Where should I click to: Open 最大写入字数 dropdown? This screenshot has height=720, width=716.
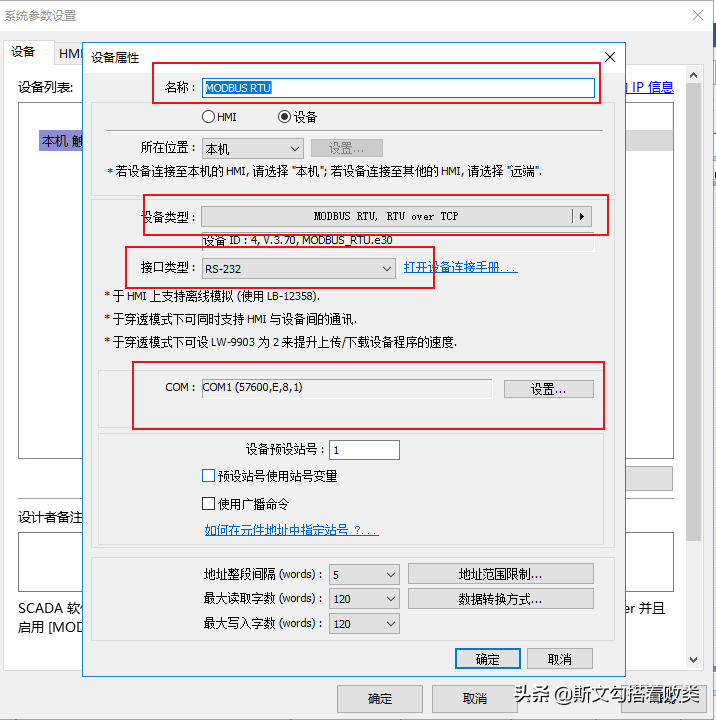click(x=364, y=623)
